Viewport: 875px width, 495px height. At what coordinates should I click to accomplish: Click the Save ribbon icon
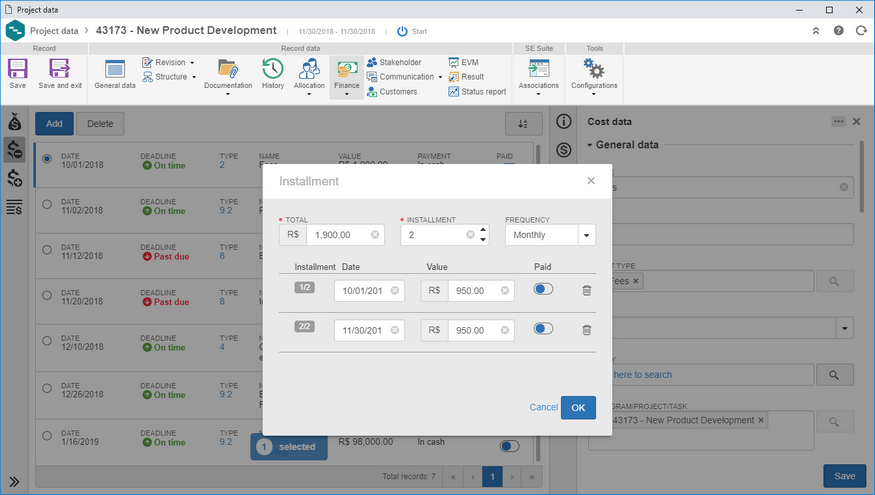(17, 74)
